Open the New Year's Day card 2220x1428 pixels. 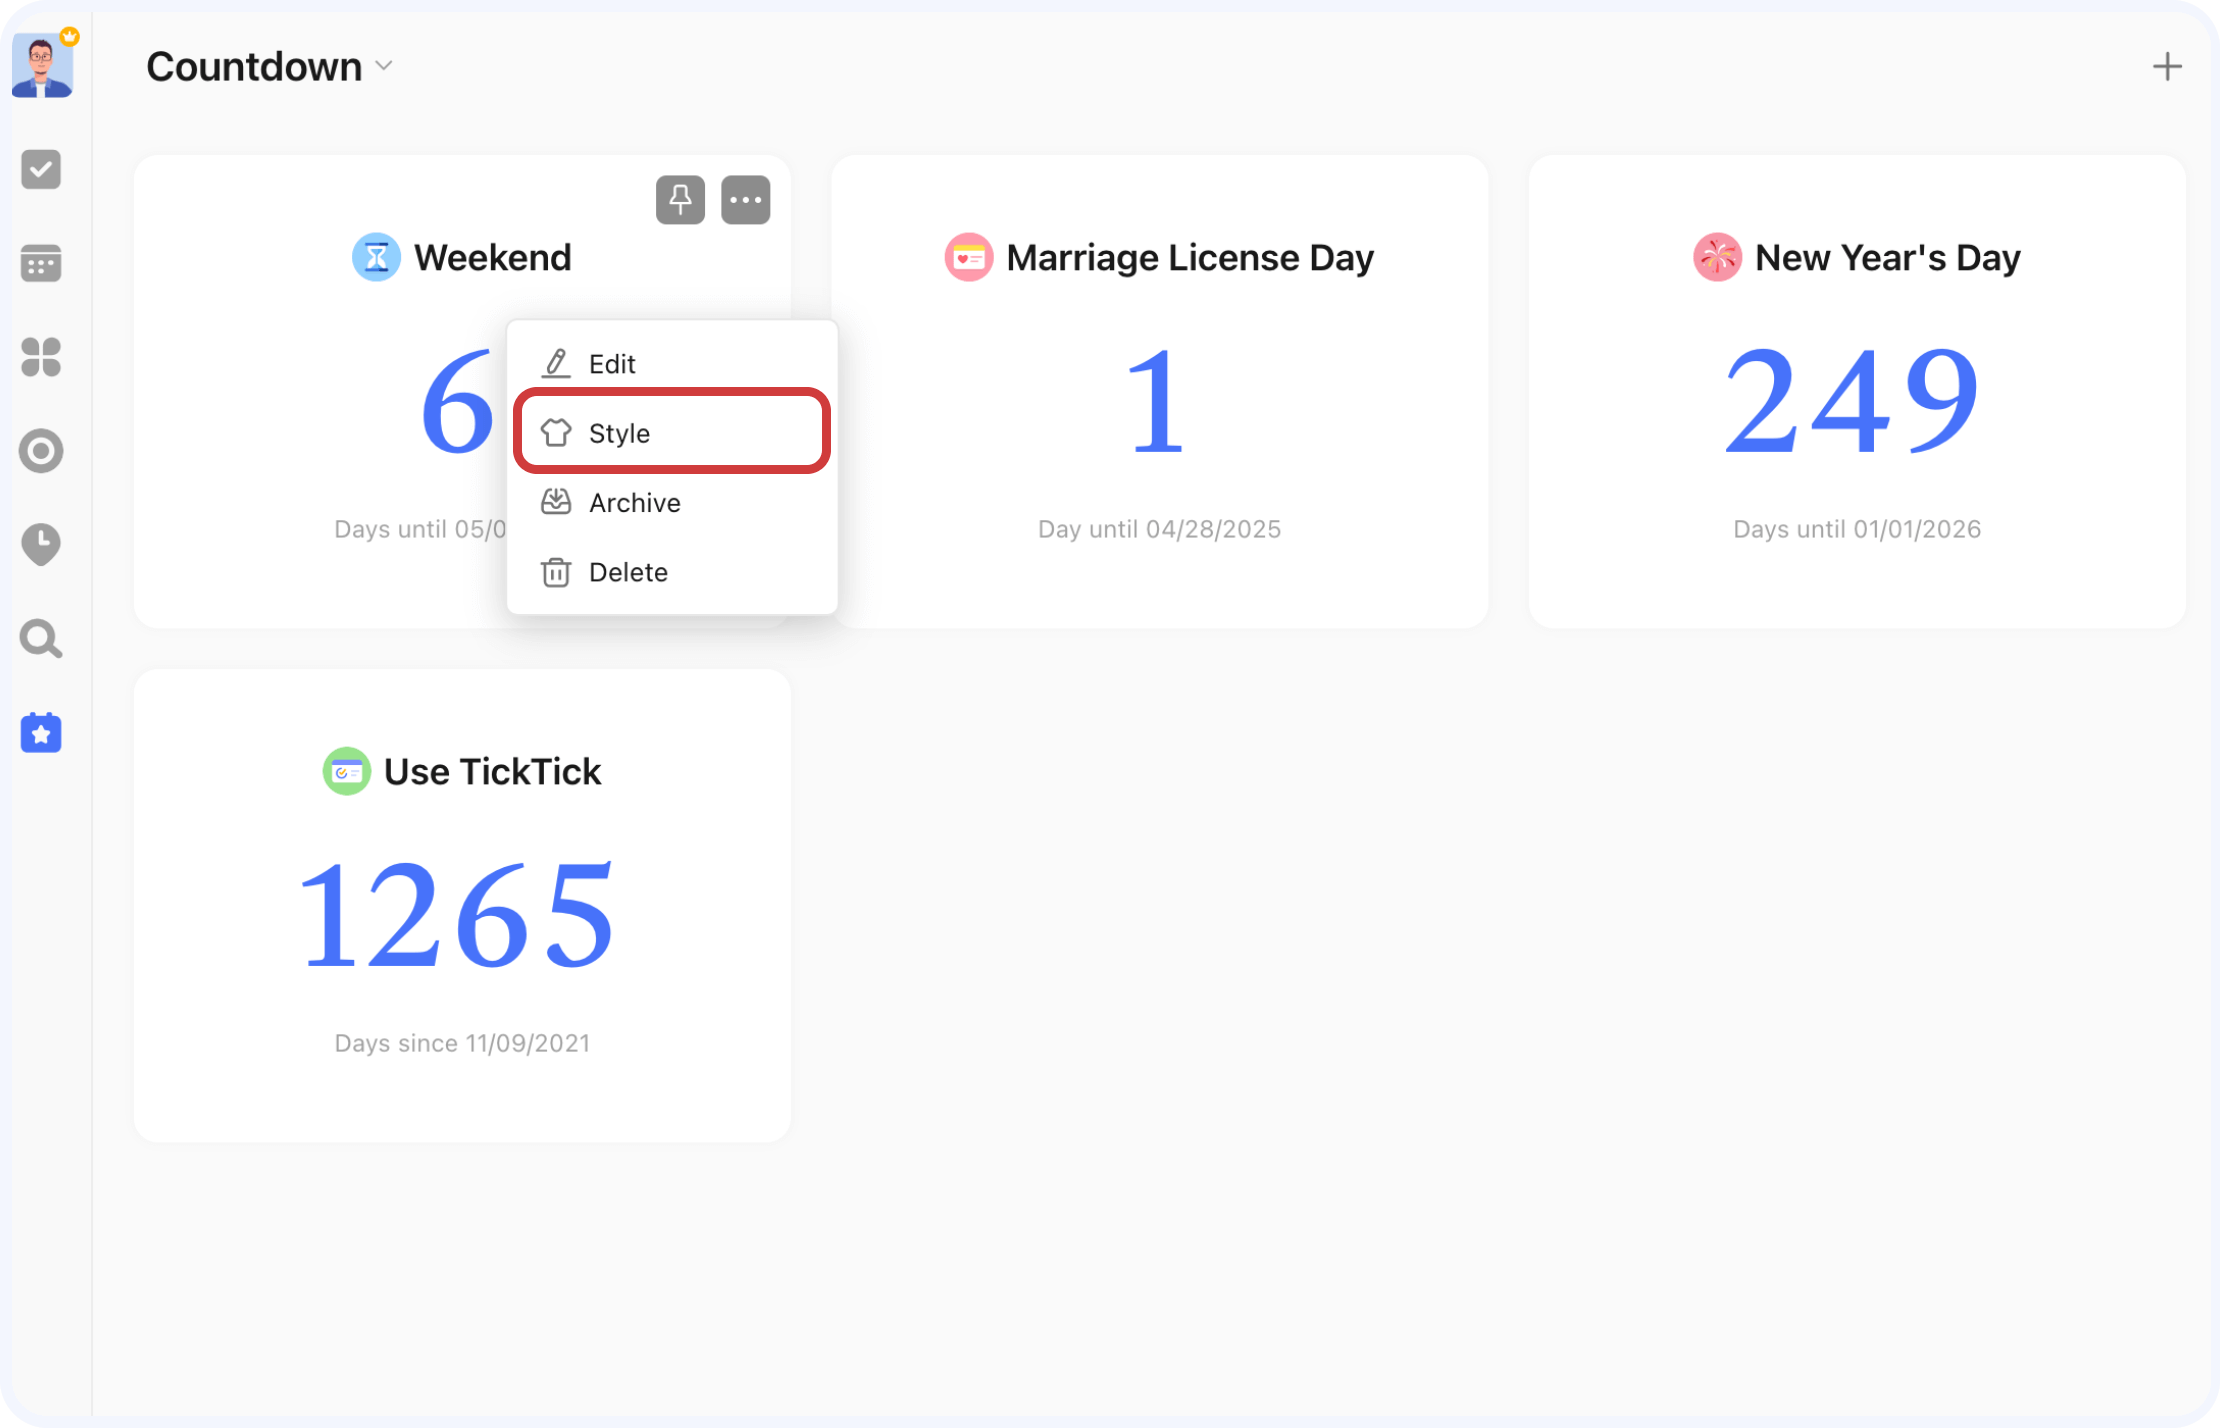pos(1856,400)
